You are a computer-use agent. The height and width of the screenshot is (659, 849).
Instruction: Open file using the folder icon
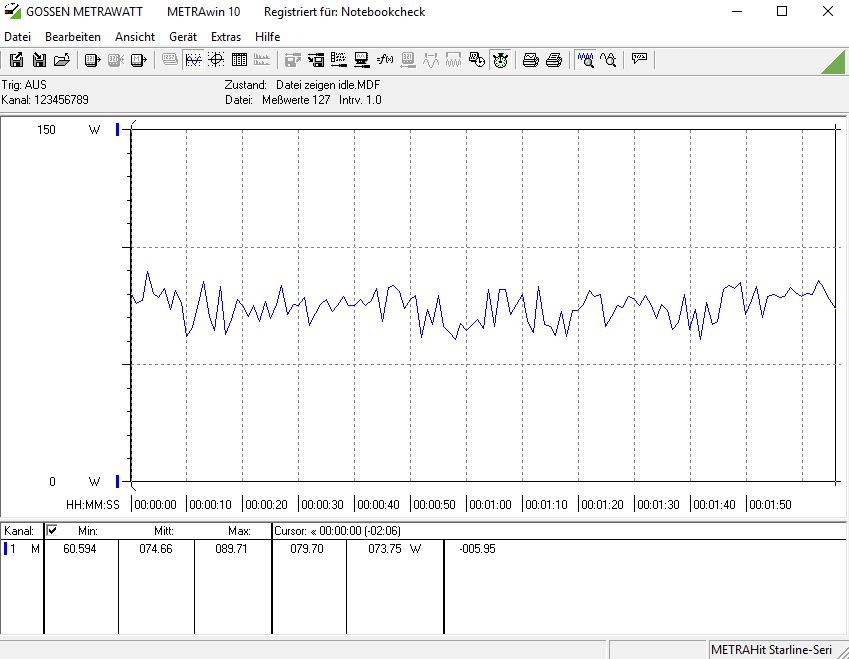62,60
